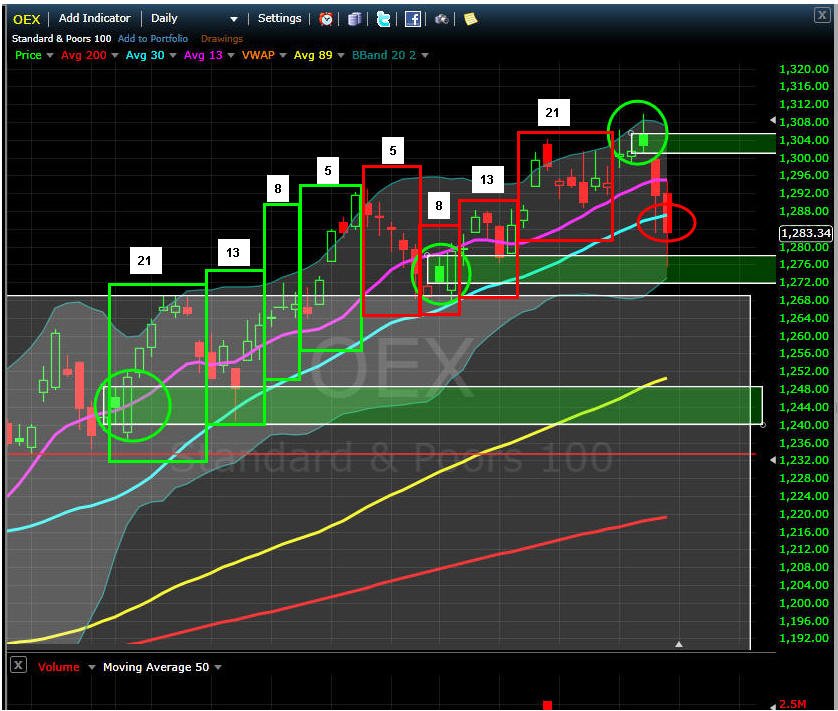Close the Volume panel with X
The height and width of the screenshot is (711, 838).
pos(18,665)
